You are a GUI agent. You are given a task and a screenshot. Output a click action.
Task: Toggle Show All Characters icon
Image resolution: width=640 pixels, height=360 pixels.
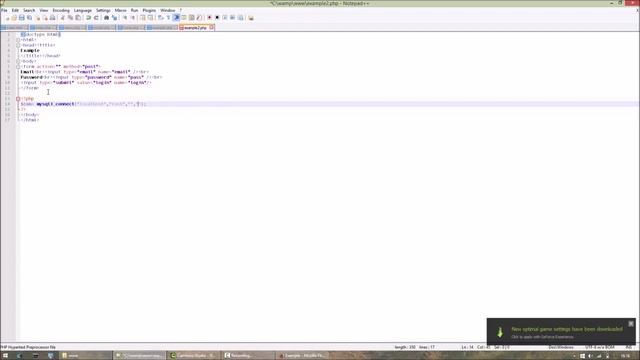tap(168, 18)
